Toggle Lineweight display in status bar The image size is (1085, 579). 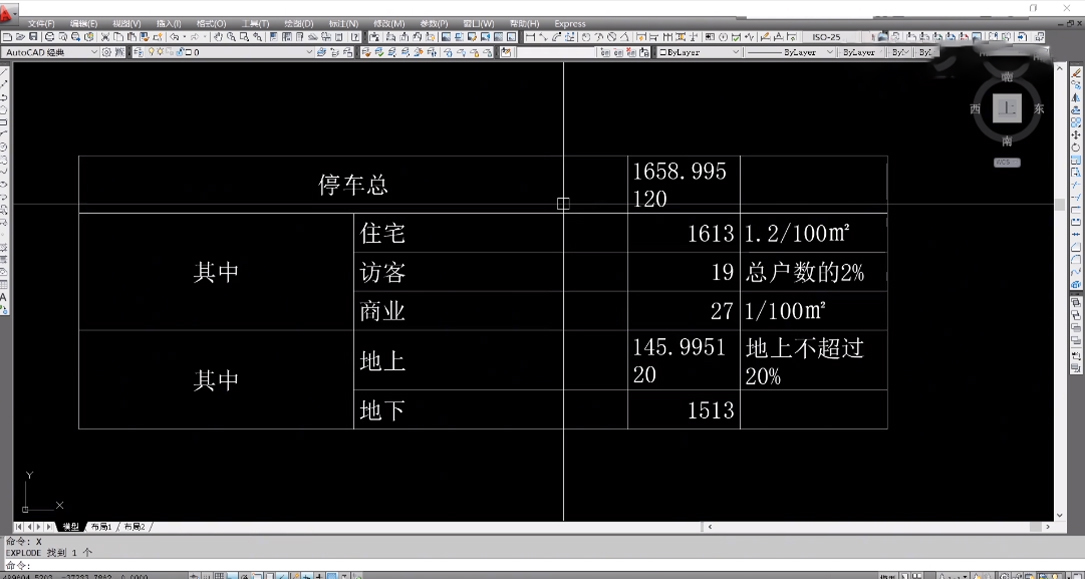click(x=318, y=575)
